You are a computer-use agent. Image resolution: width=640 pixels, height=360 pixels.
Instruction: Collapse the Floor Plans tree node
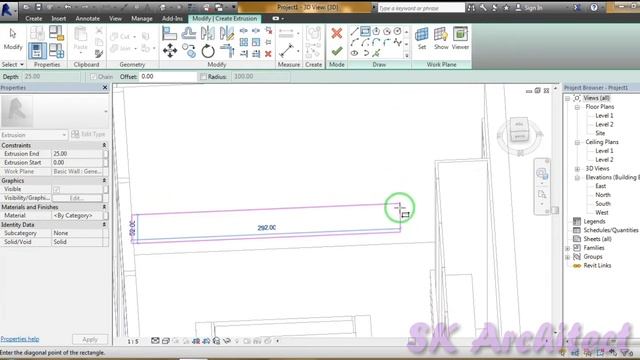coord(577,107)
